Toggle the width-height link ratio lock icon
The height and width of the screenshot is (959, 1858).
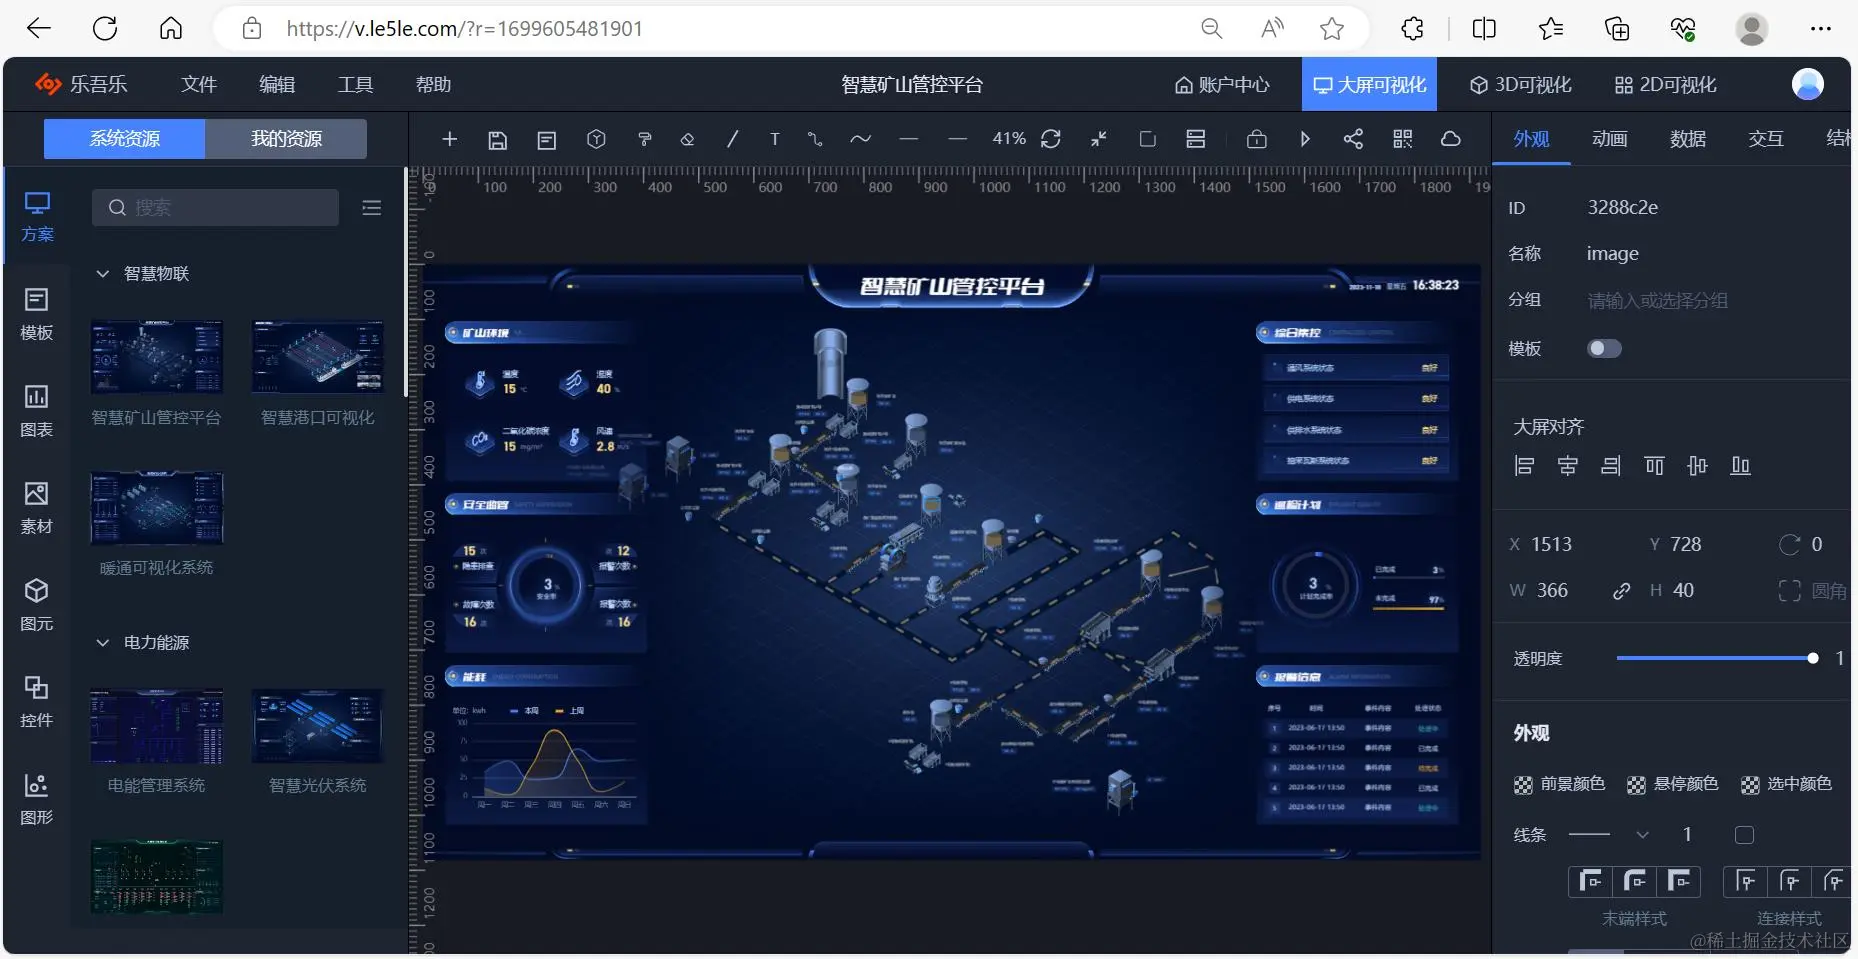(x=1621, y=591)
